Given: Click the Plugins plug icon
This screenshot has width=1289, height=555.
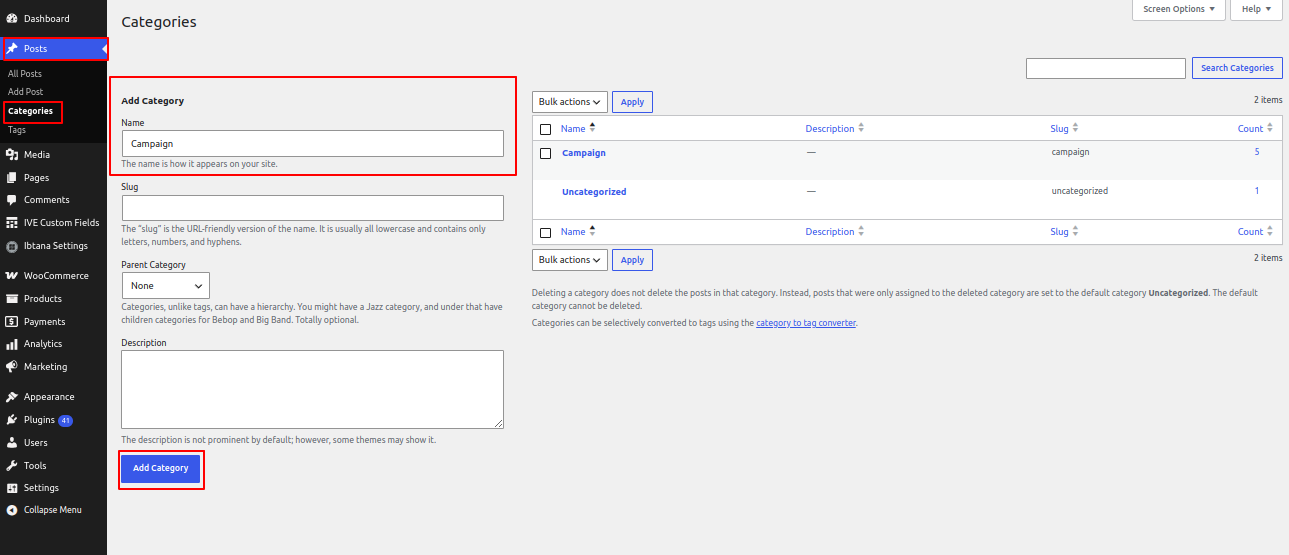Looking at the screenshot, I should point(12,420).
